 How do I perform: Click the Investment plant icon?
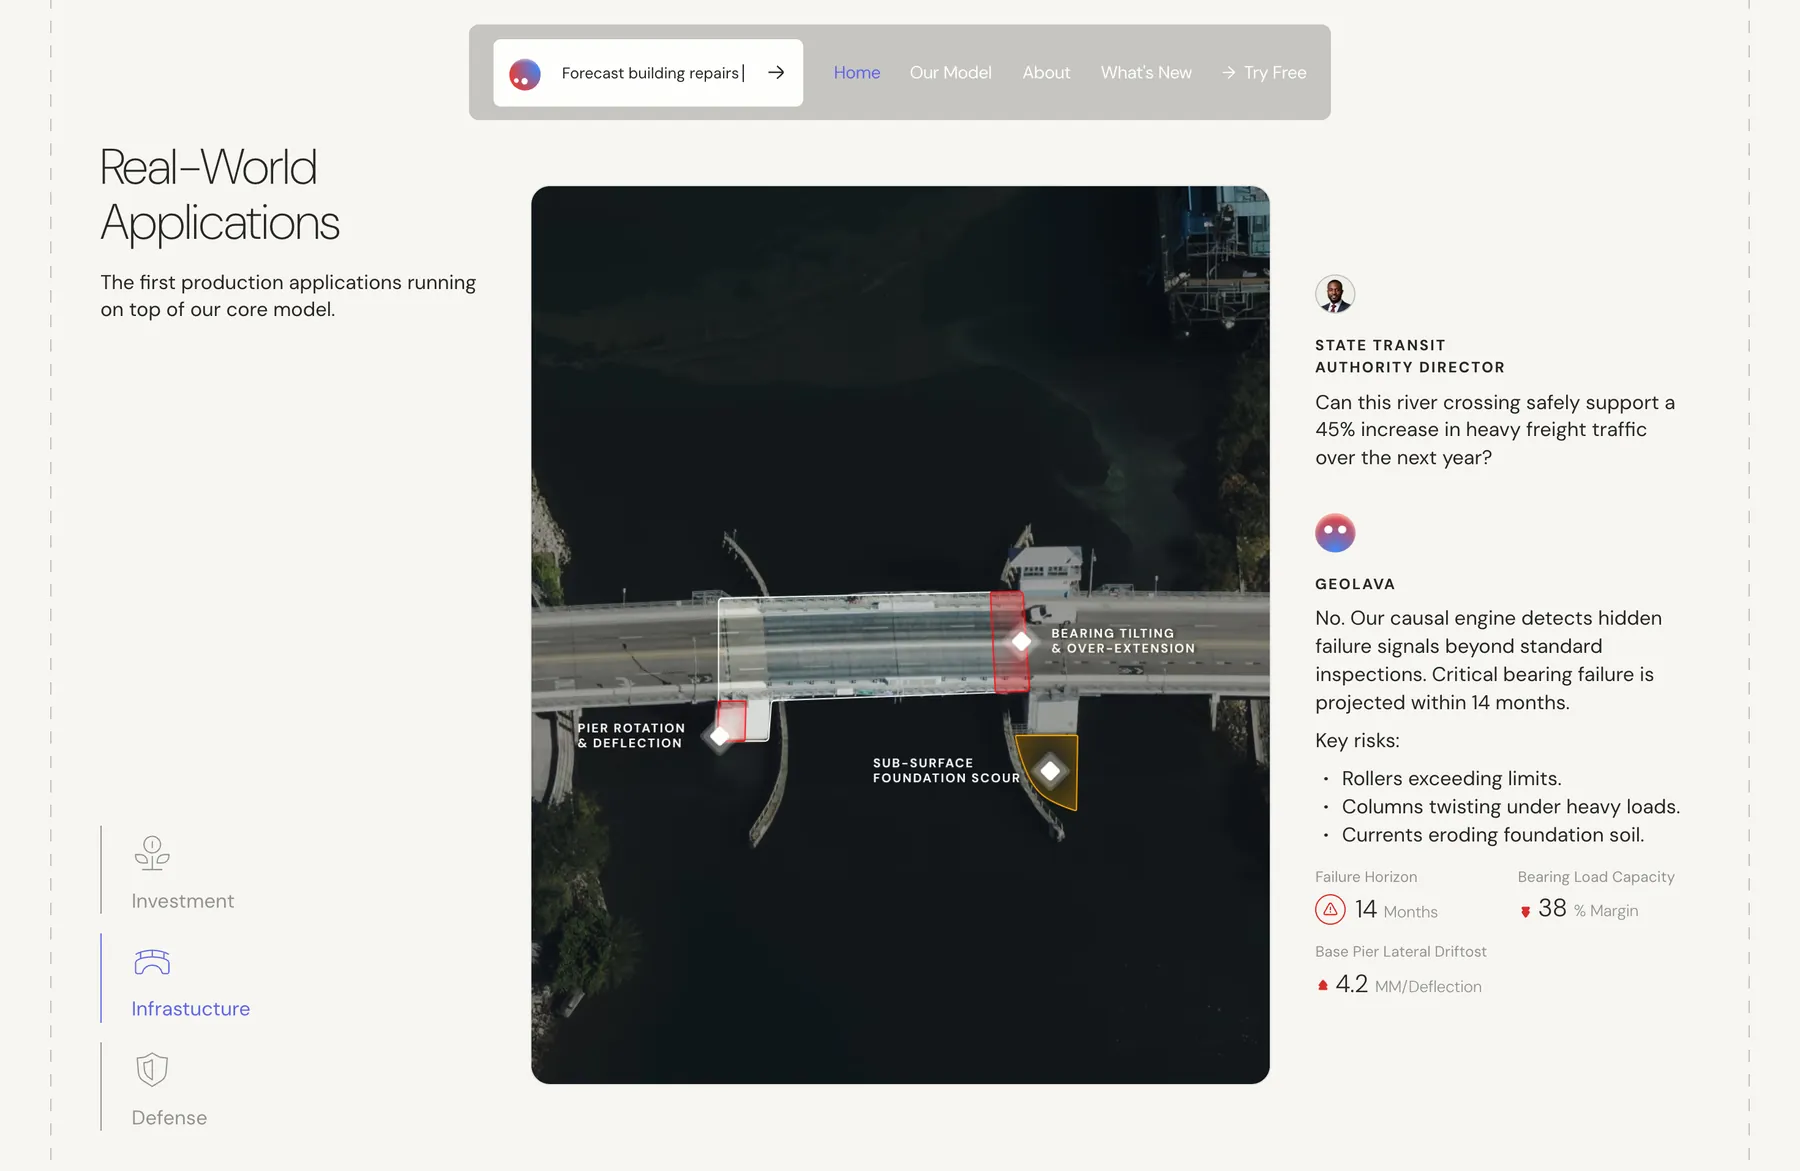[x=152, y=853]
